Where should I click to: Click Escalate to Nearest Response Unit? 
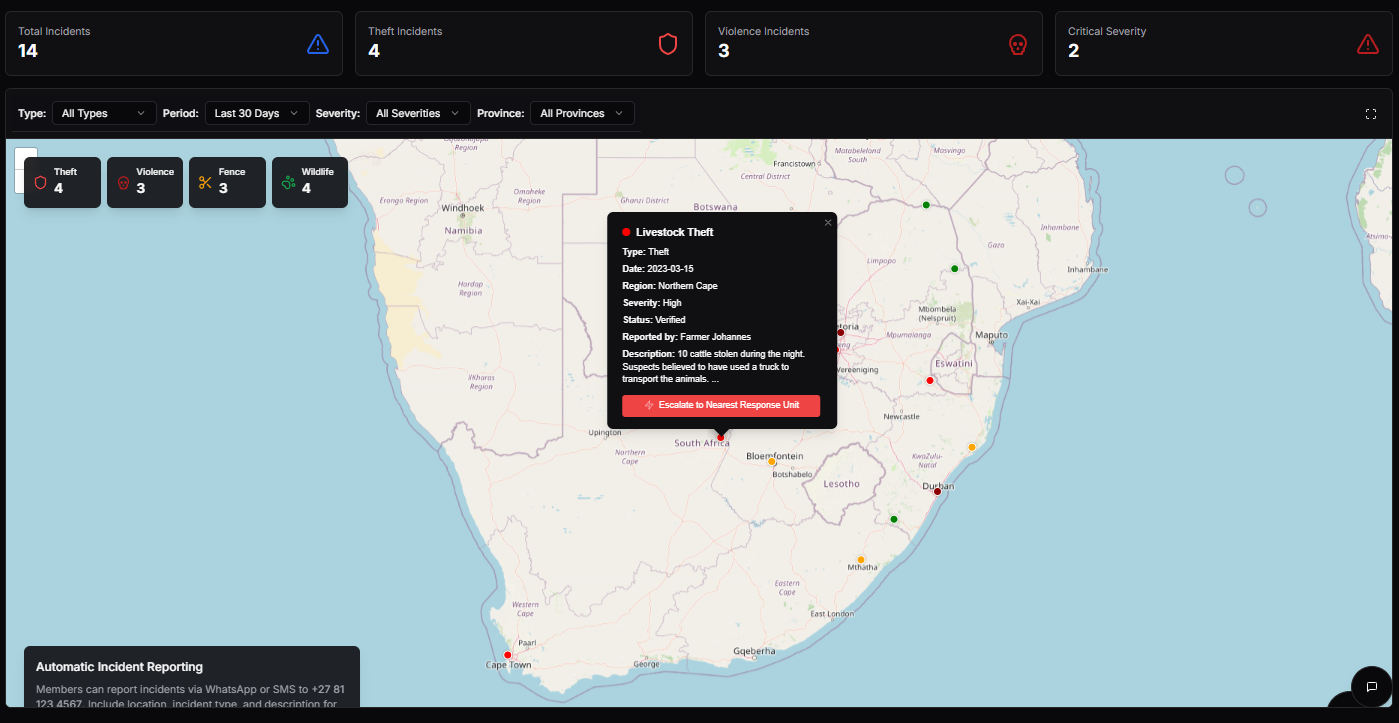(x=721, y=405)
